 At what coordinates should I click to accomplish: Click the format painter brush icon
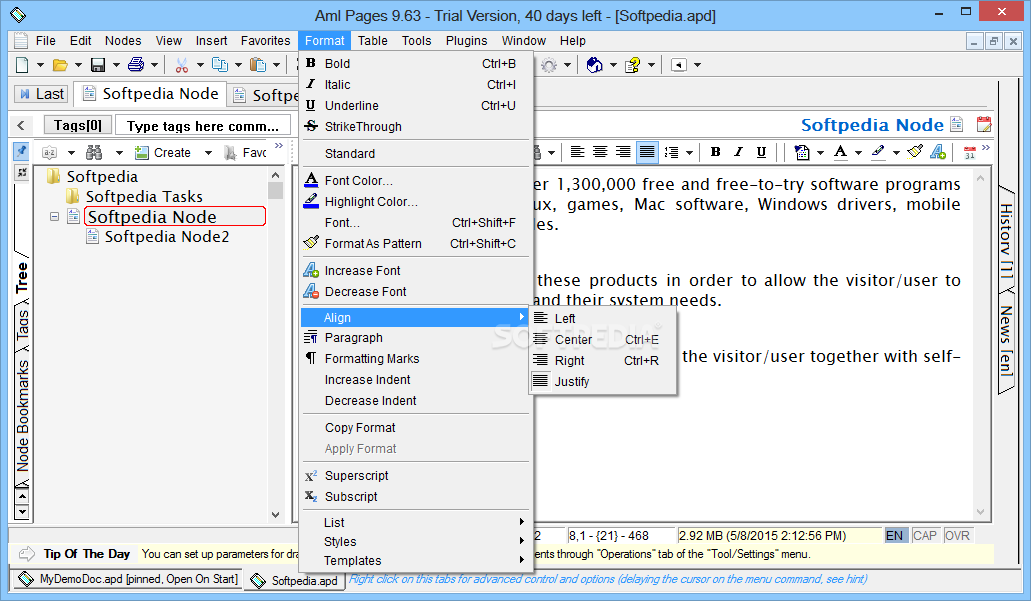(915, 152)
